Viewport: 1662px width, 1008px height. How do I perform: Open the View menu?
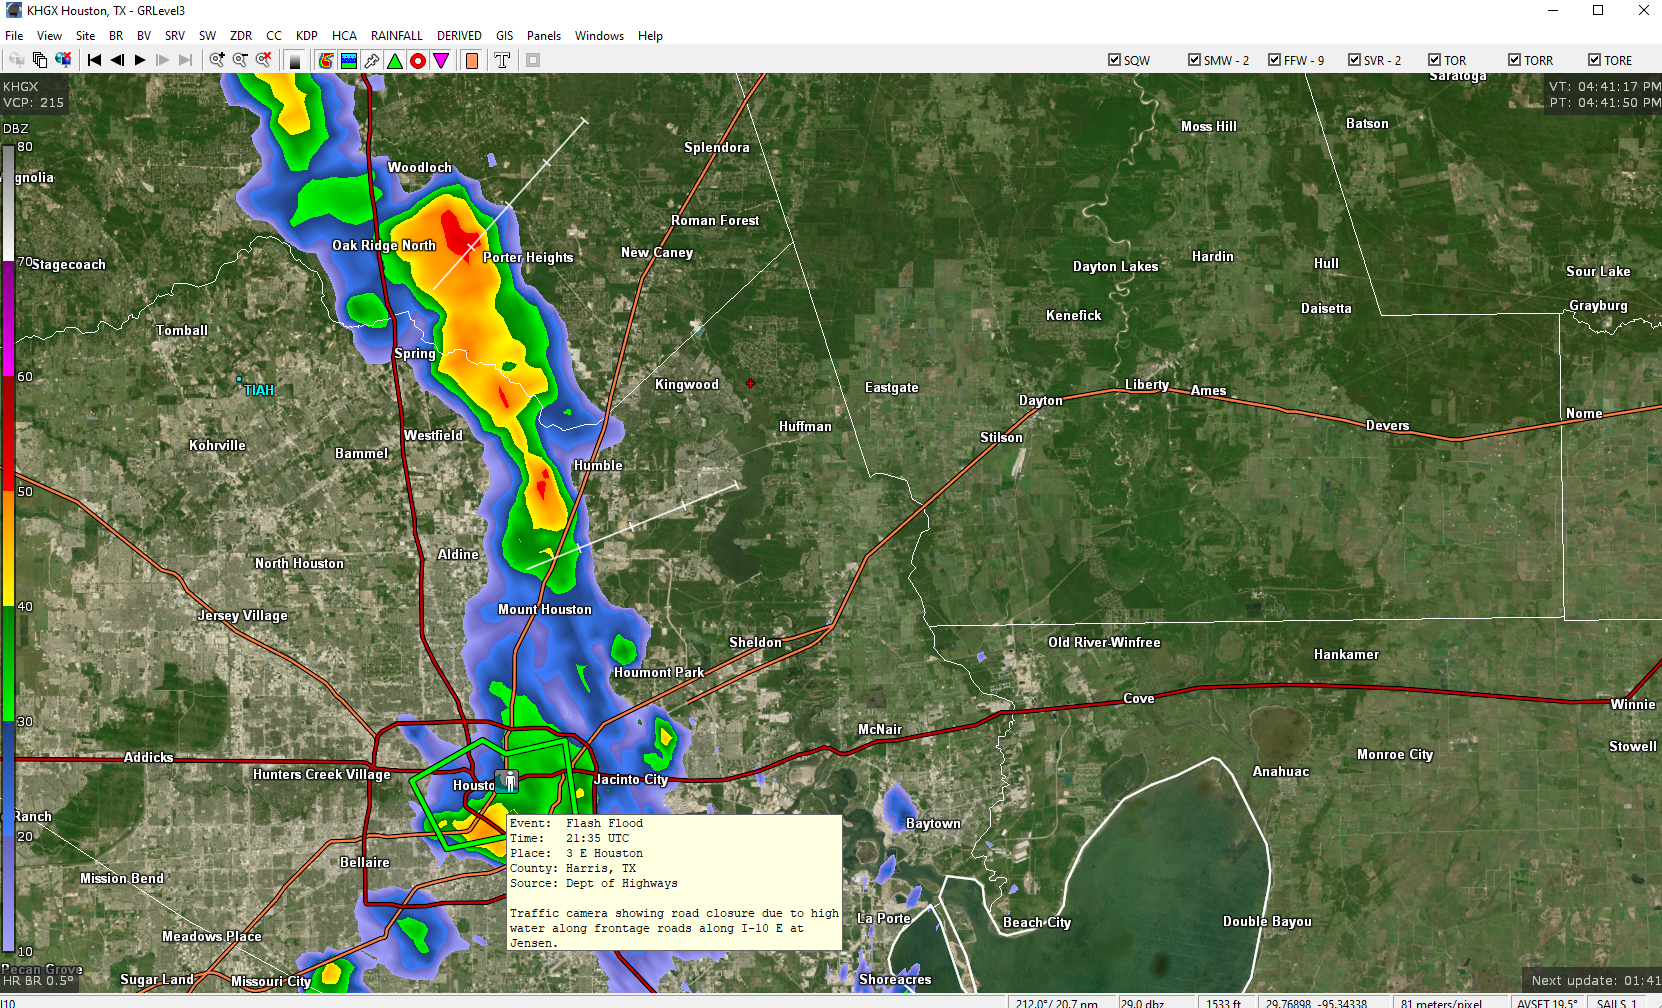click(x=49, y=36)
